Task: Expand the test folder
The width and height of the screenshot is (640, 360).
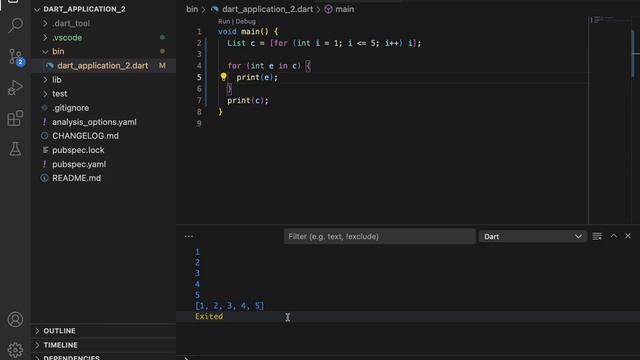Action: [45, 94]
